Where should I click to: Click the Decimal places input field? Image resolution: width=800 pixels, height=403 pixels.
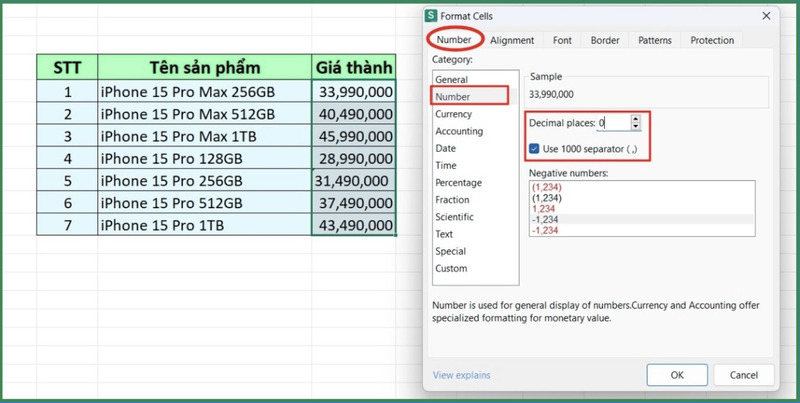pos(613,122)
